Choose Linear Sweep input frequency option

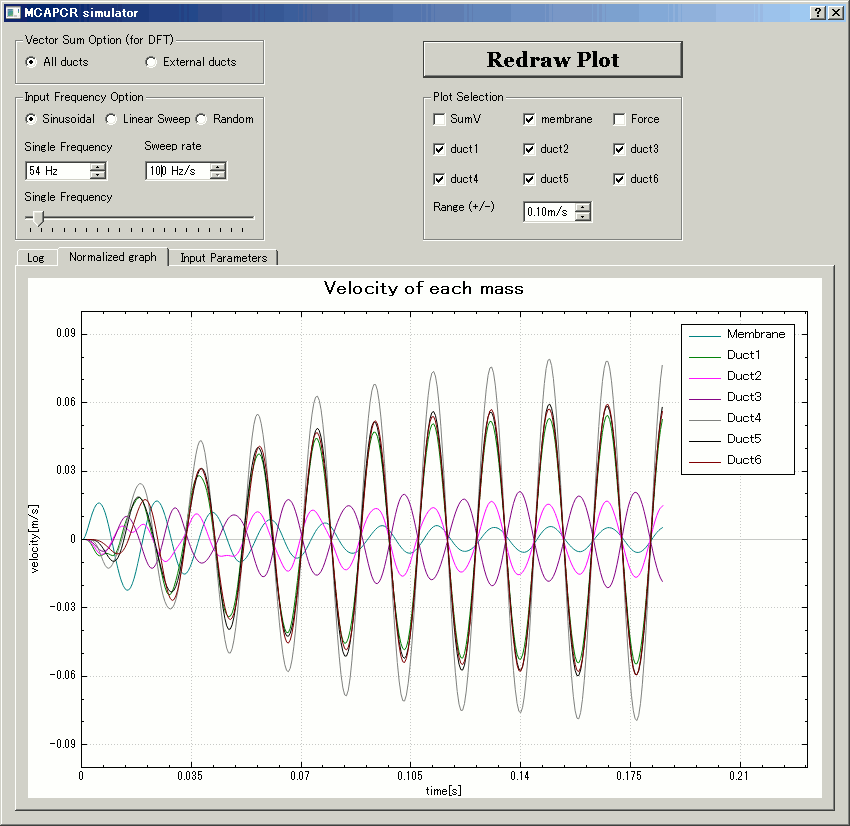112,119
